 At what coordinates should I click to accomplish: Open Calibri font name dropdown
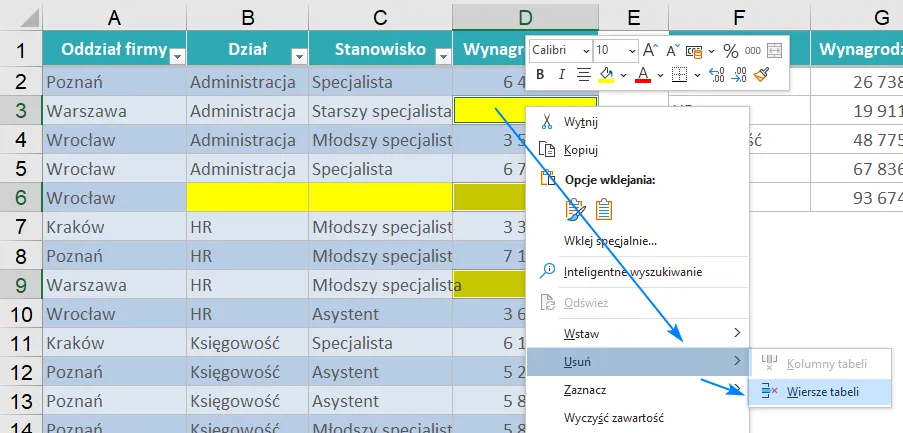(x=586, y=51)
